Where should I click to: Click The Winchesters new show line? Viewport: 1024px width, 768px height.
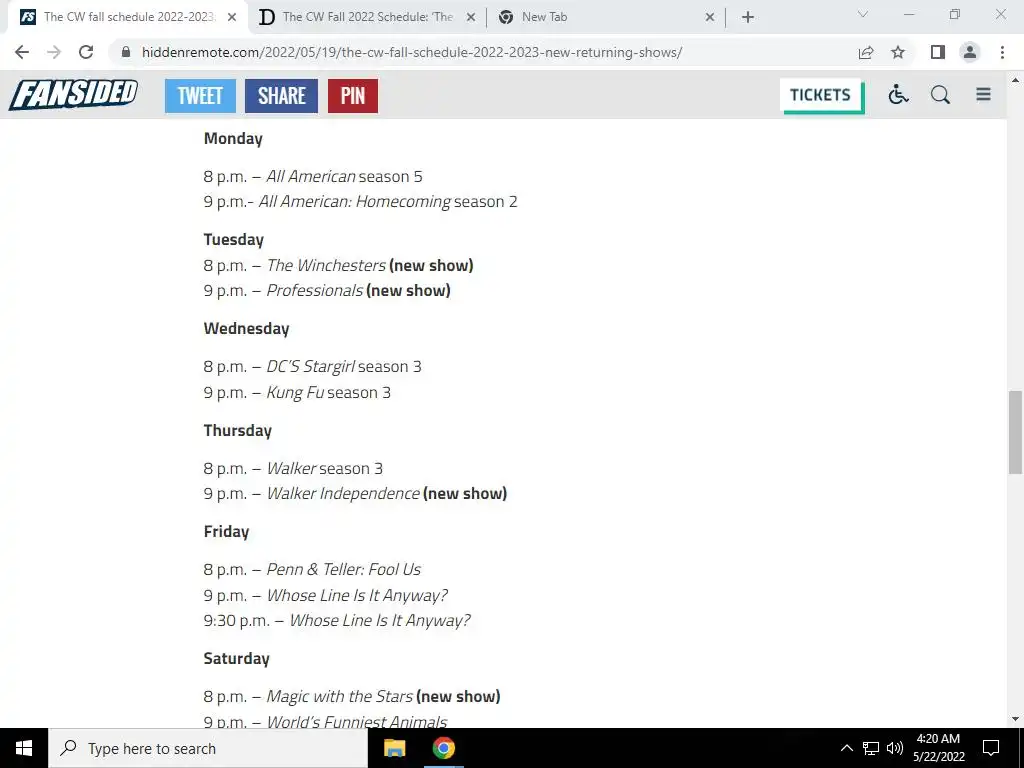pos(338,265)
